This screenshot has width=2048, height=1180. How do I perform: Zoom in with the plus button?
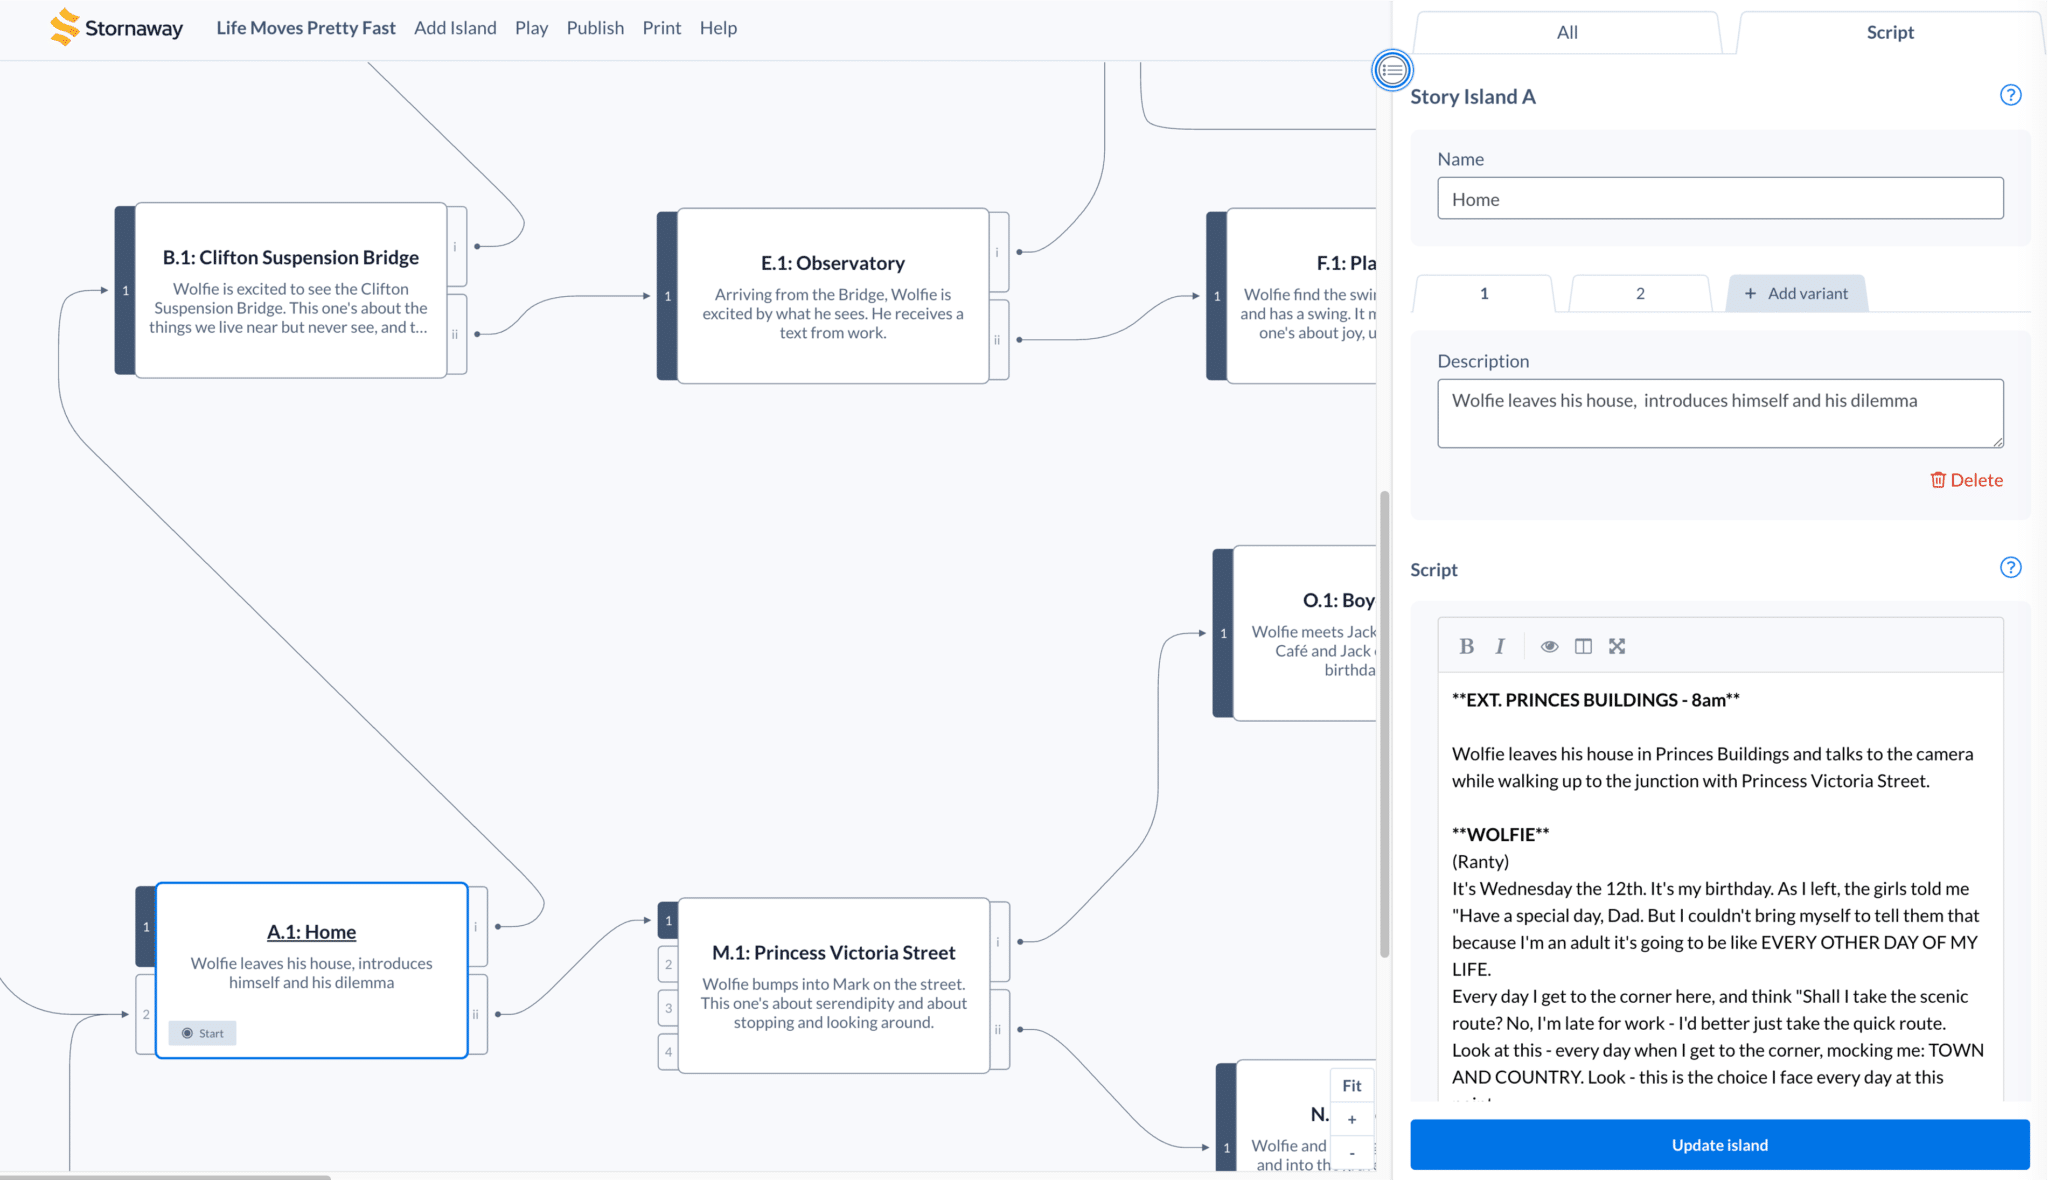(x=1352, y=1119)
